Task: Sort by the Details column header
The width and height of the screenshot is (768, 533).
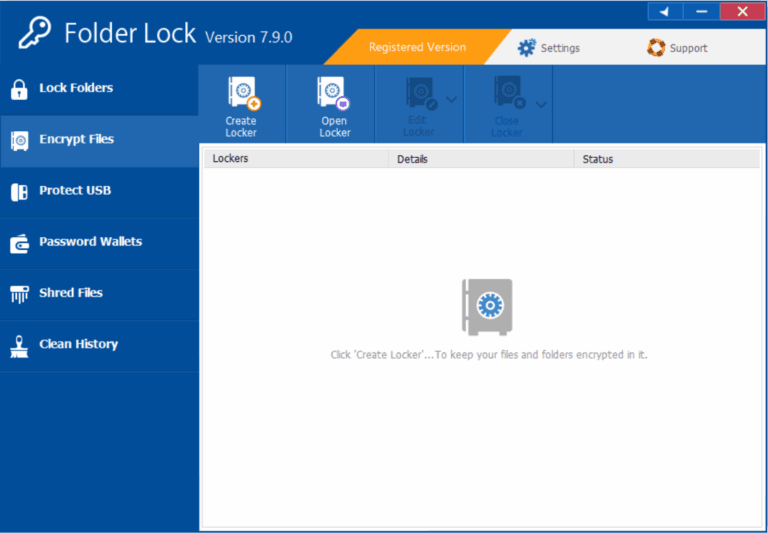Action: coord(481,159)
